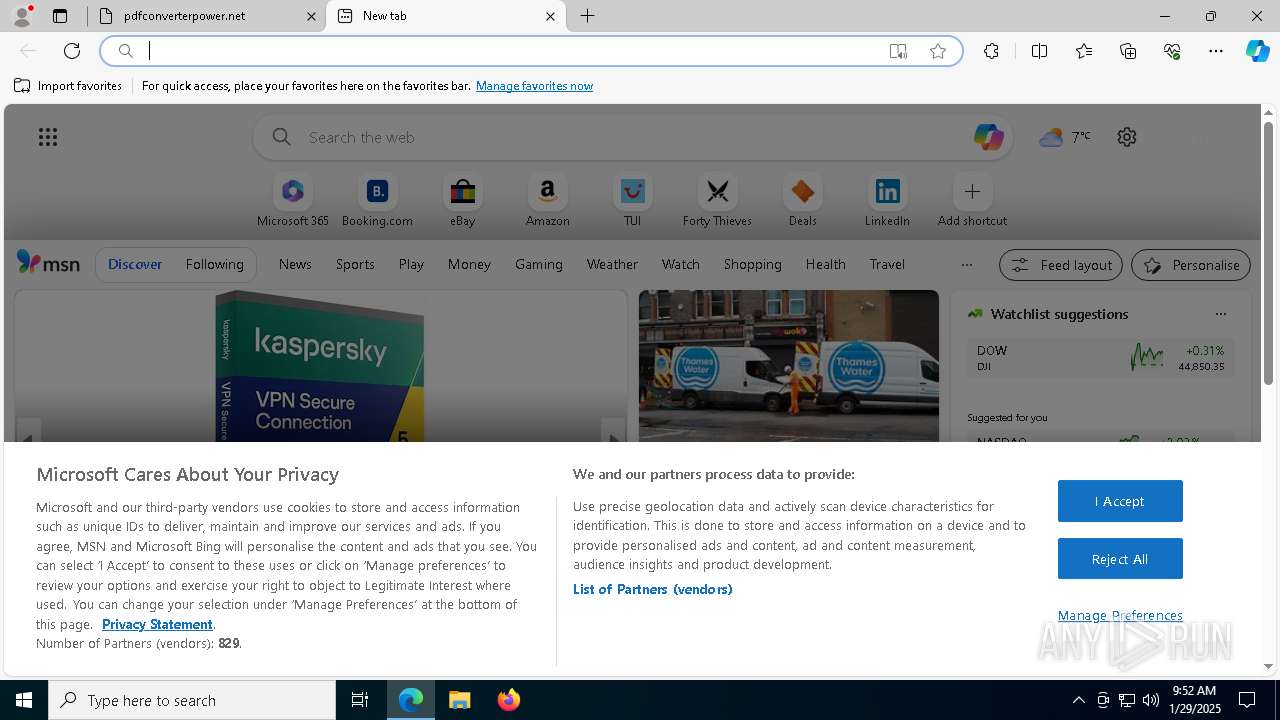Open the Favorites hub icon

coord(1084,51)
